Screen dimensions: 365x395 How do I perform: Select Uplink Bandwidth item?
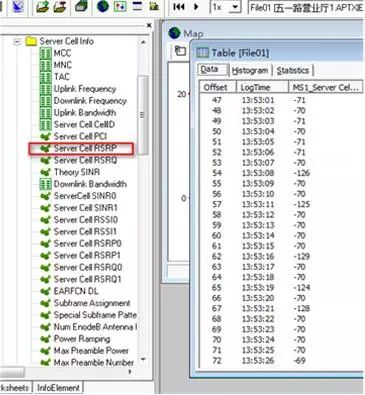pyautogui.click(x=85, y=113)
